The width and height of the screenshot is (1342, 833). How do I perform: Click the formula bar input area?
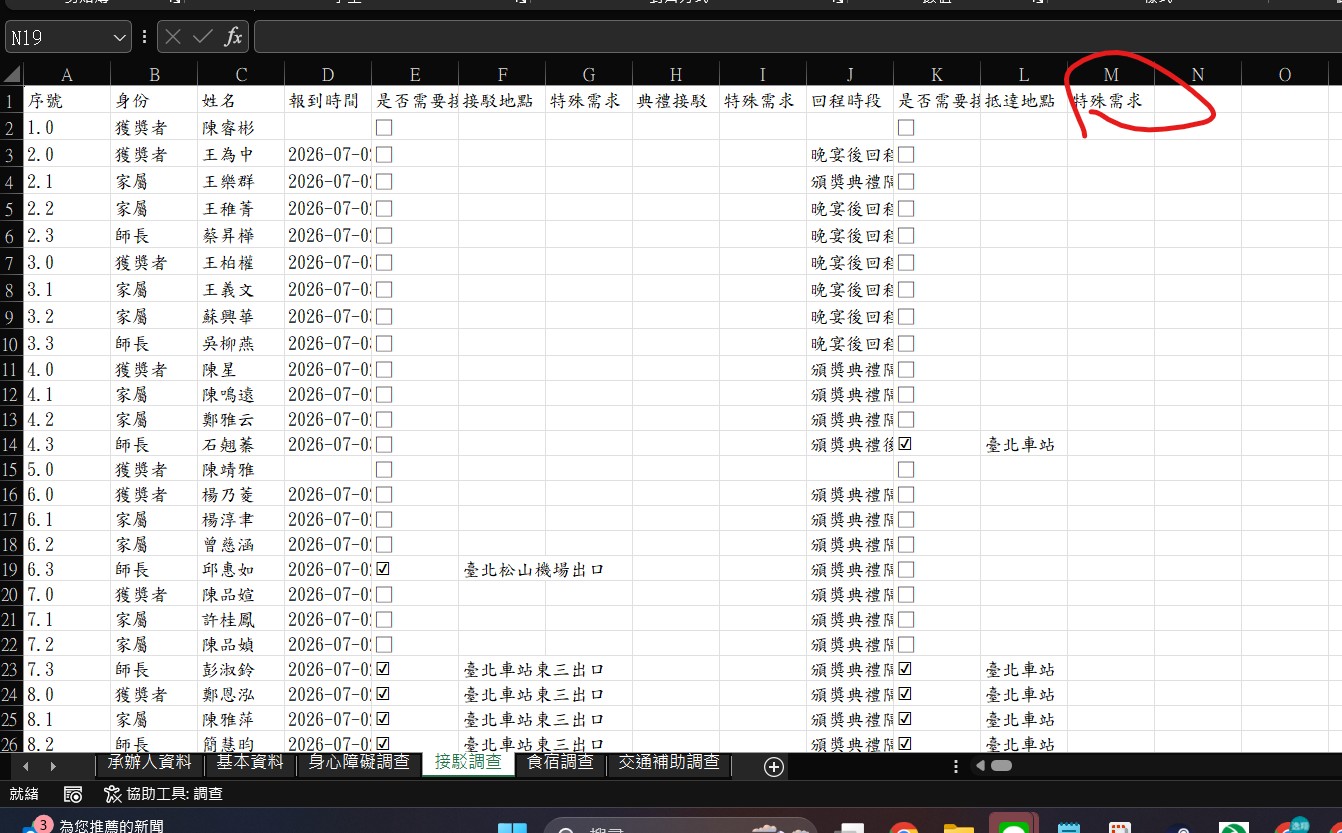797,37
